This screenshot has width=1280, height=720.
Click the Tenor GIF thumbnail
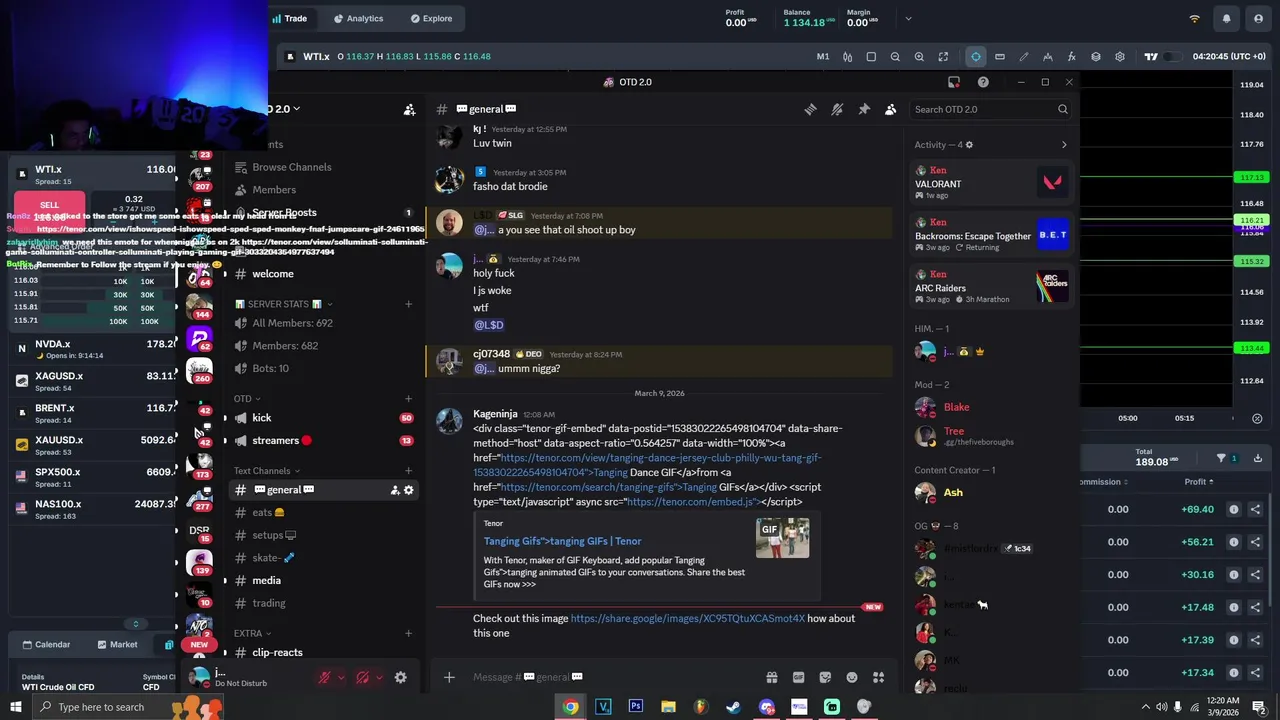[782, 538]
